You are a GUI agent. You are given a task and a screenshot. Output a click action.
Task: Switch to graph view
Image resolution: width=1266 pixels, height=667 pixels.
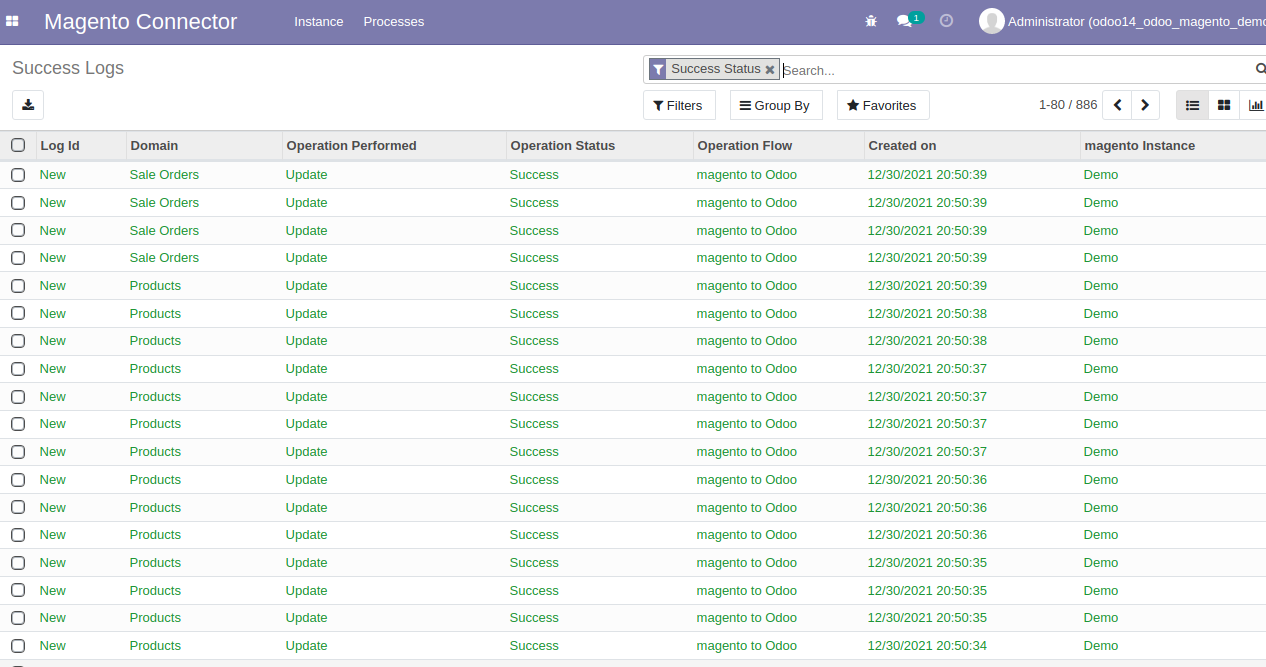pos(1255,105)
